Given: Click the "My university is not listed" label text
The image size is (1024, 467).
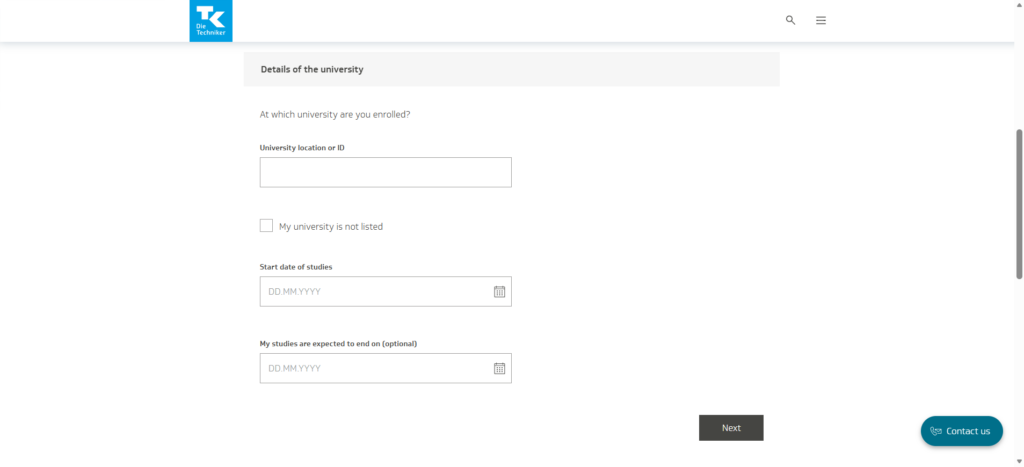Looking at the screenshot, I should [330, 227].
